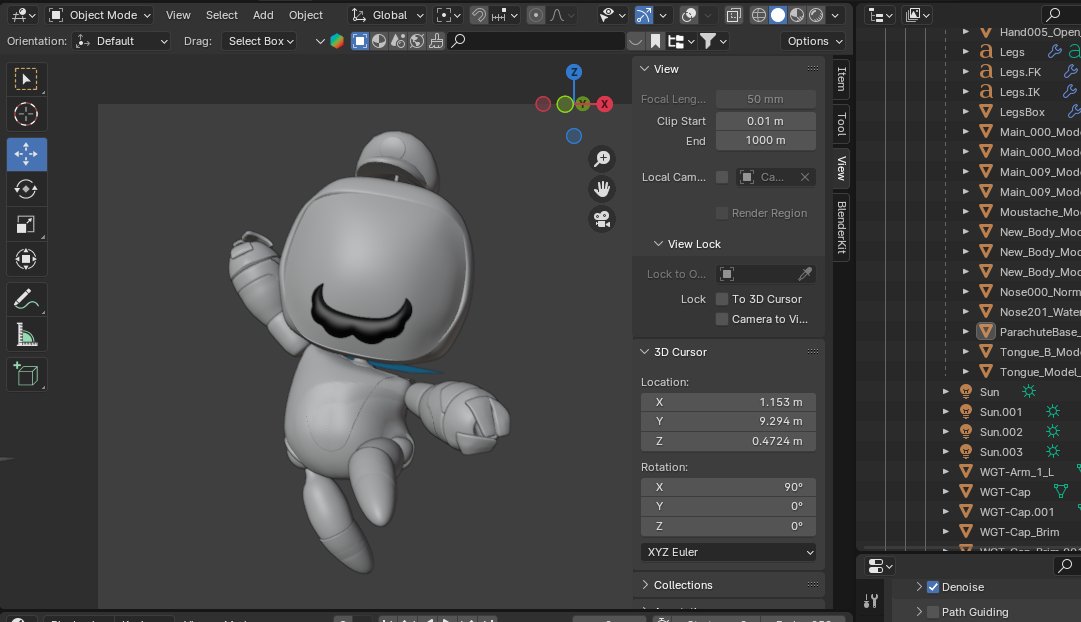Enable Camera to View checkbox

[x=722, y=319]
